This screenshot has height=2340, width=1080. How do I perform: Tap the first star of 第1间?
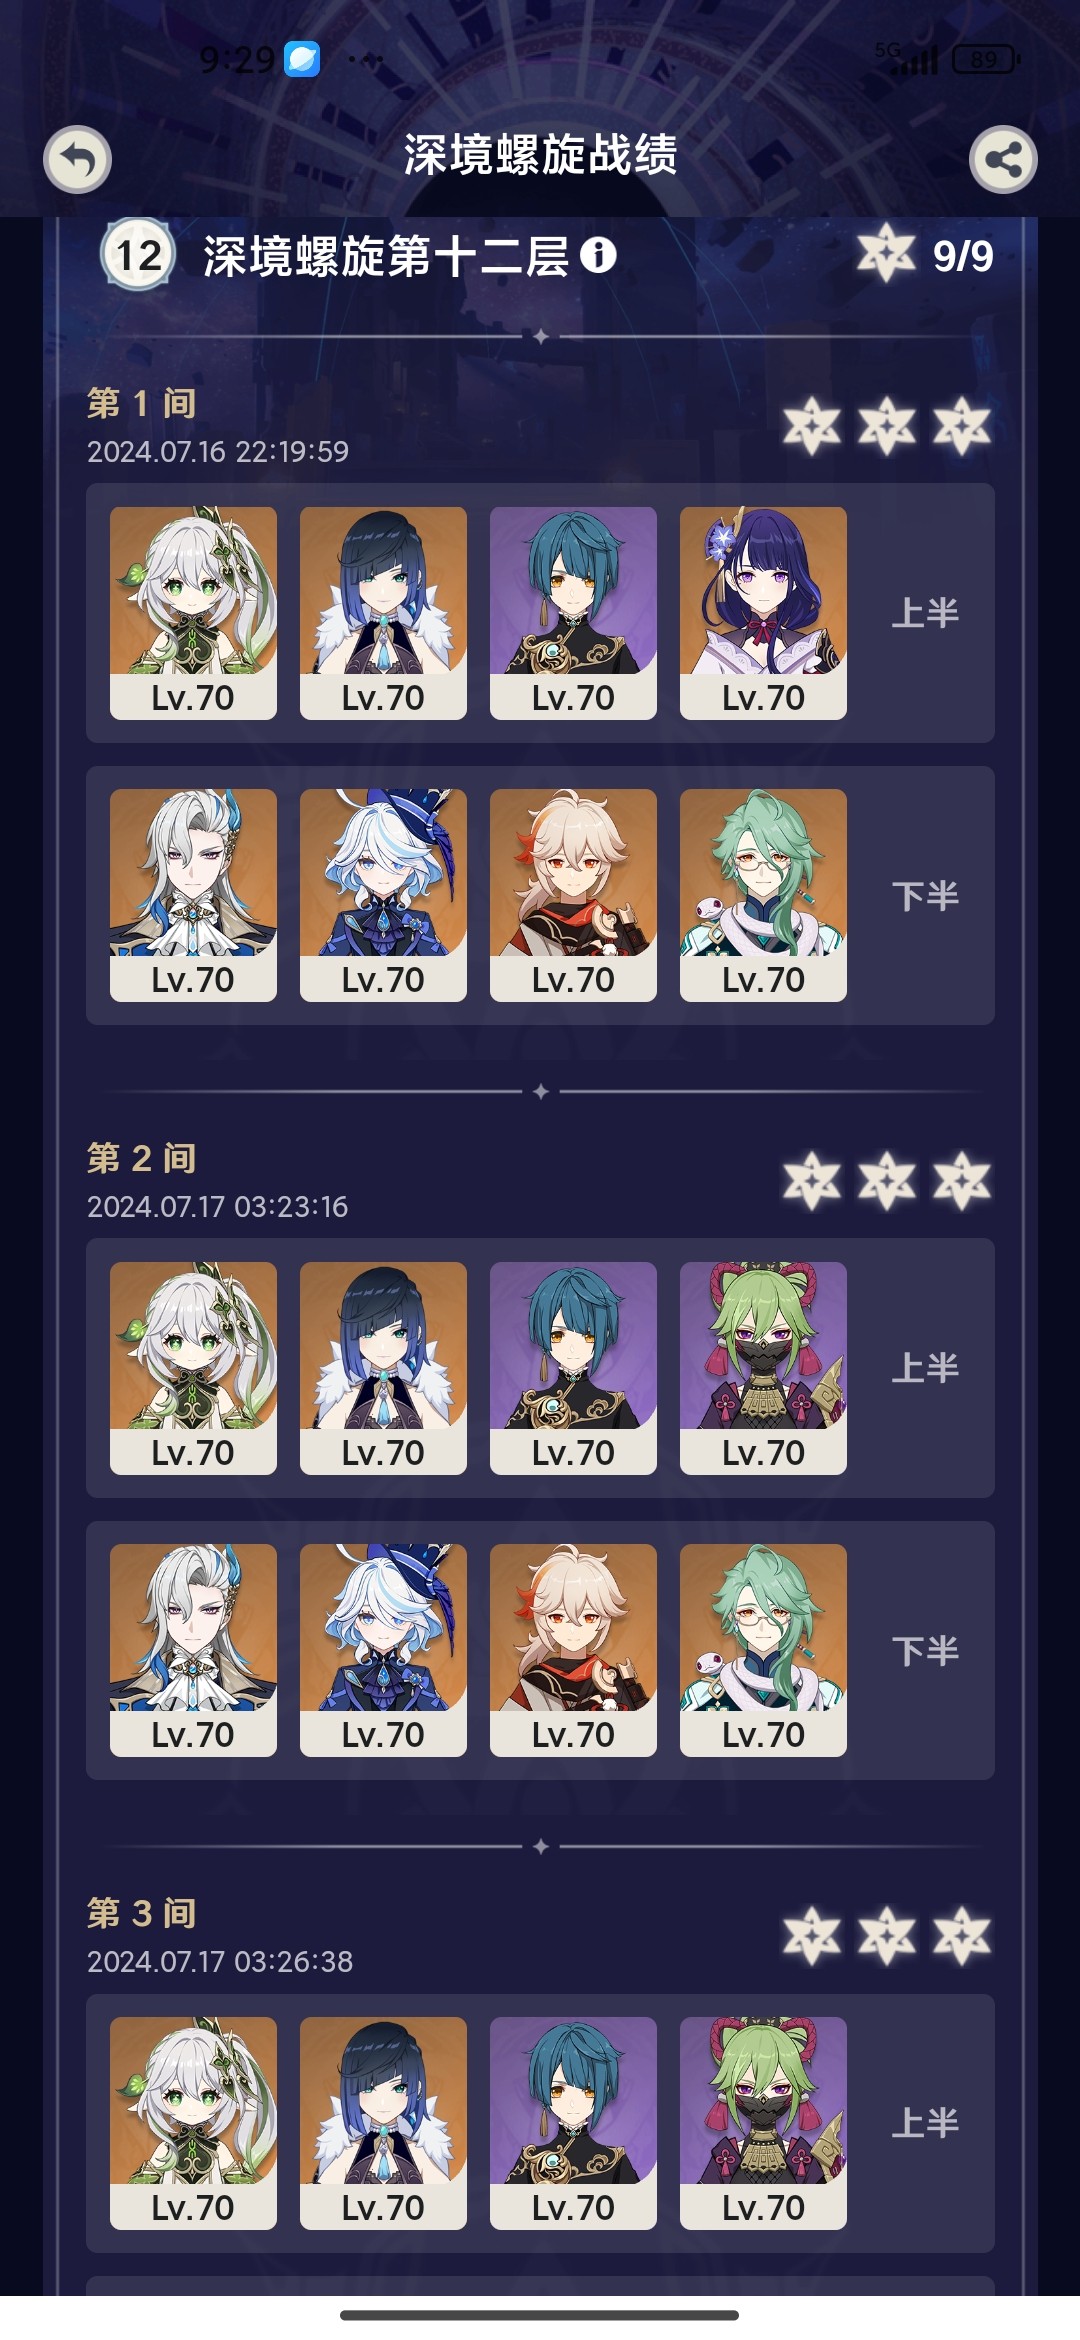(811, 426)
